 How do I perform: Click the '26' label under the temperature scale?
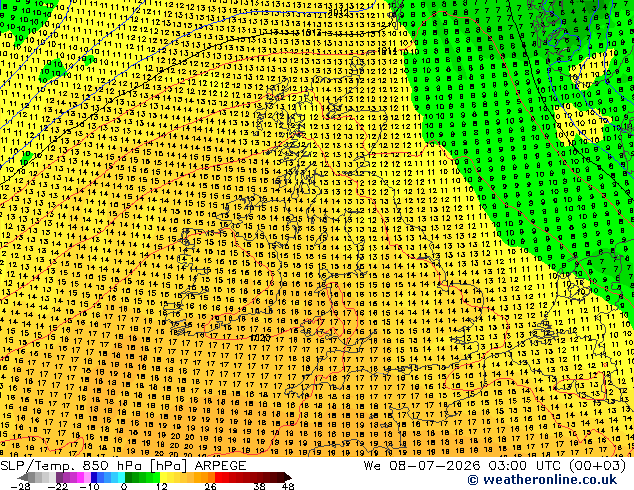210,486
